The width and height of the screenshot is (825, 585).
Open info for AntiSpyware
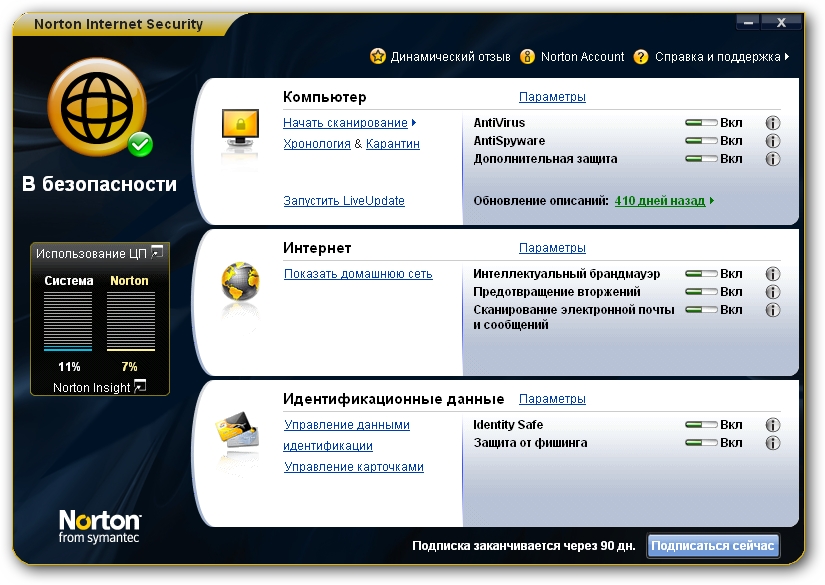point(772,141)
